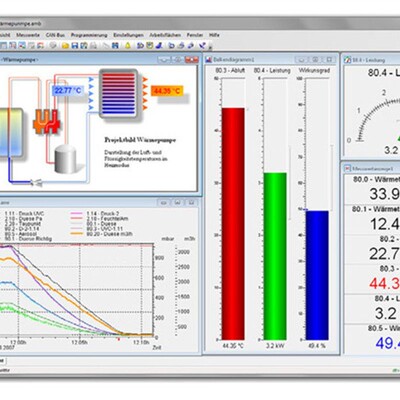Click the printer icon in the toolbar
The width and height of the screenshot is (400, 400).
tap(93, 45)
